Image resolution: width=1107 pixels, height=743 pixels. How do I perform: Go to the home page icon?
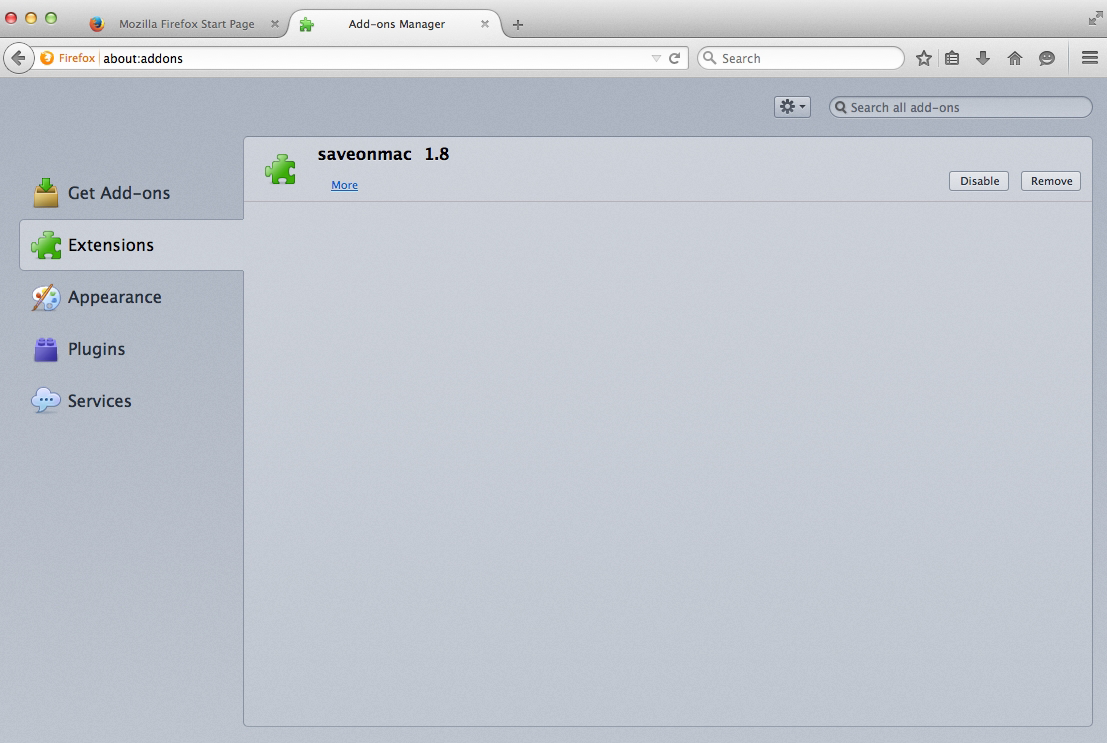click(1015, 59)
